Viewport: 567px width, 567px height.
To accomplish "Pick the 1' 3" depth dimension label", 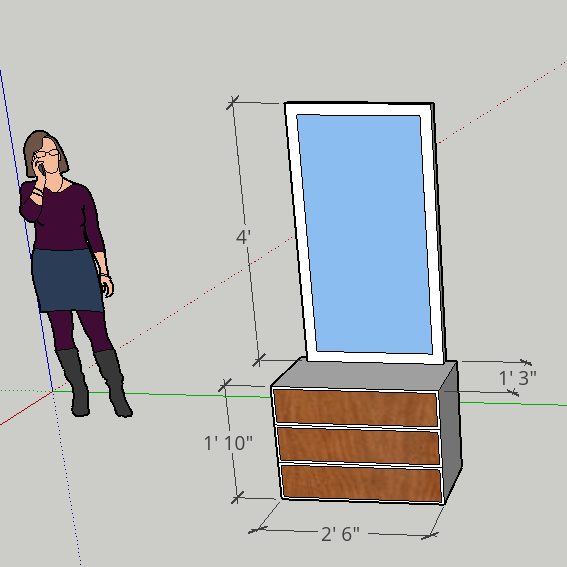I will (517, 378).
